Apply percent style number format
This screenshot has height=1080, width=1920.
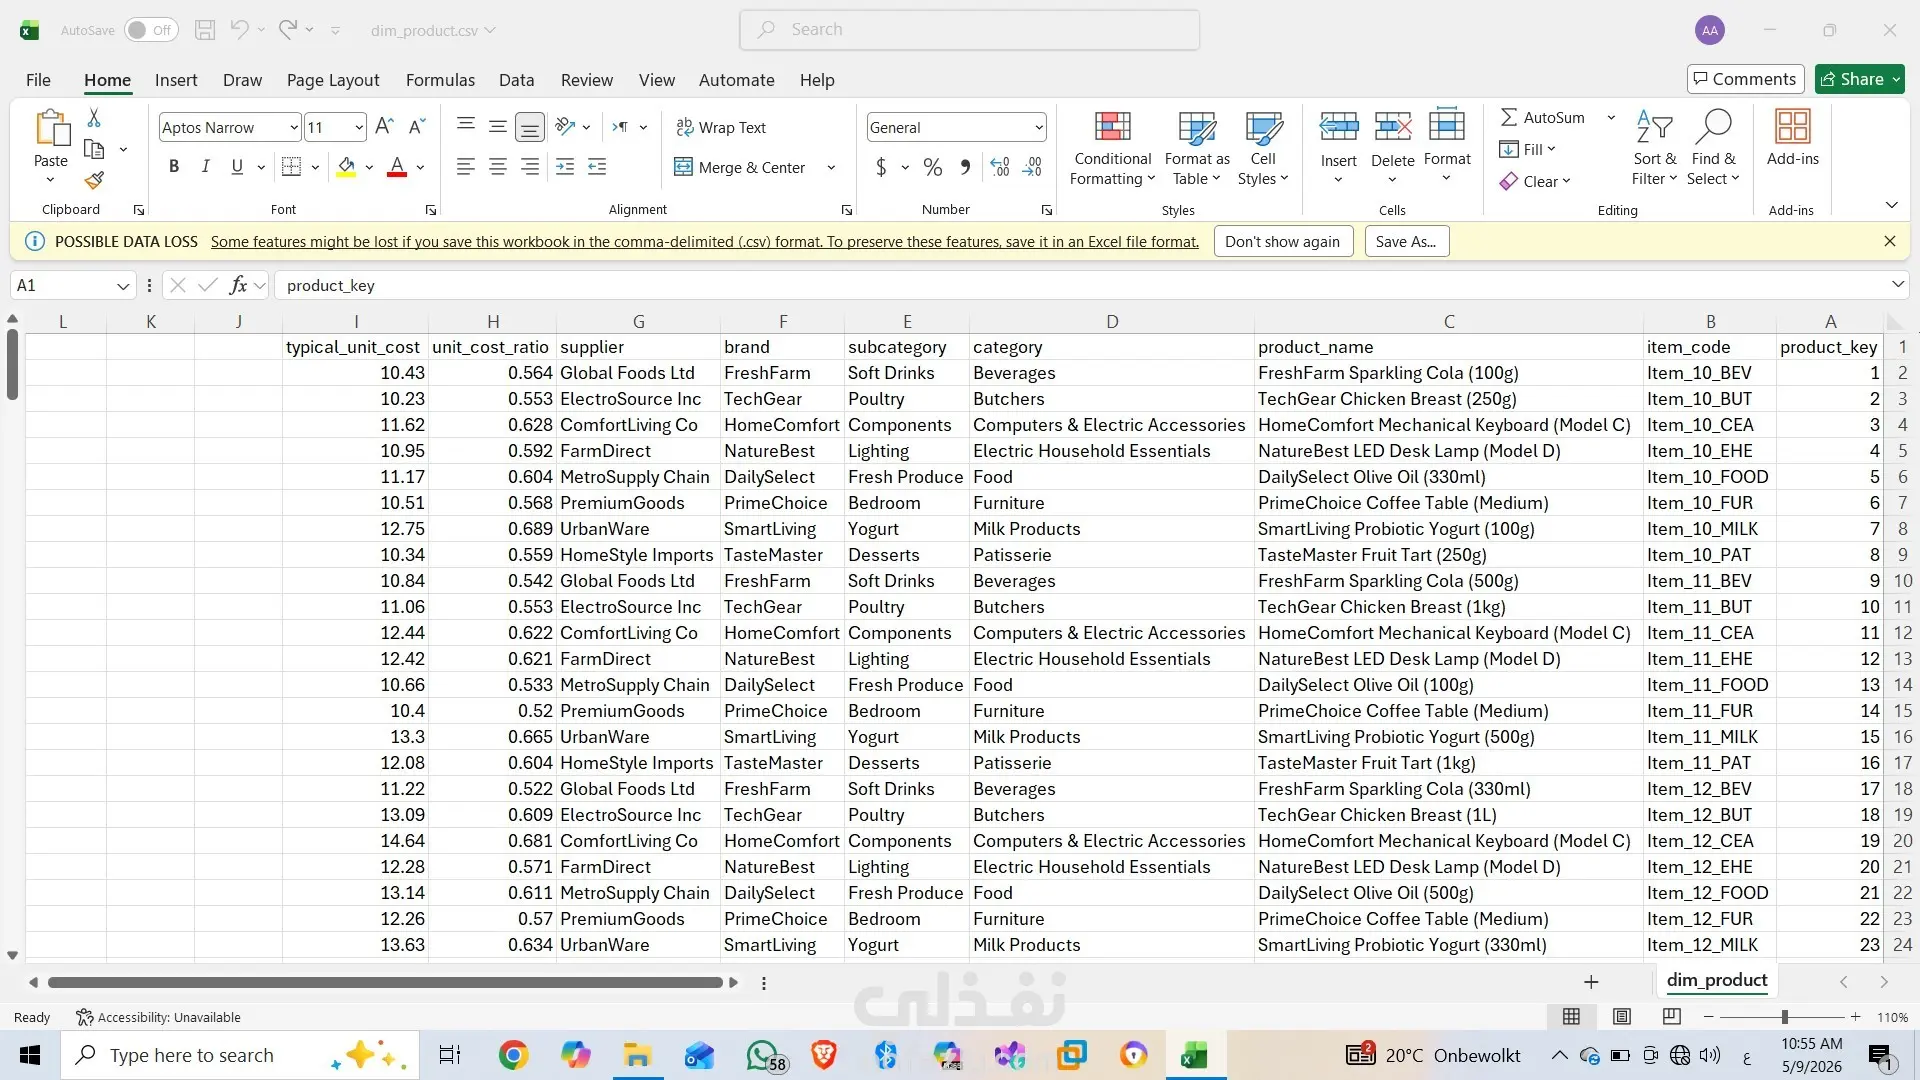tap(933, 167)
